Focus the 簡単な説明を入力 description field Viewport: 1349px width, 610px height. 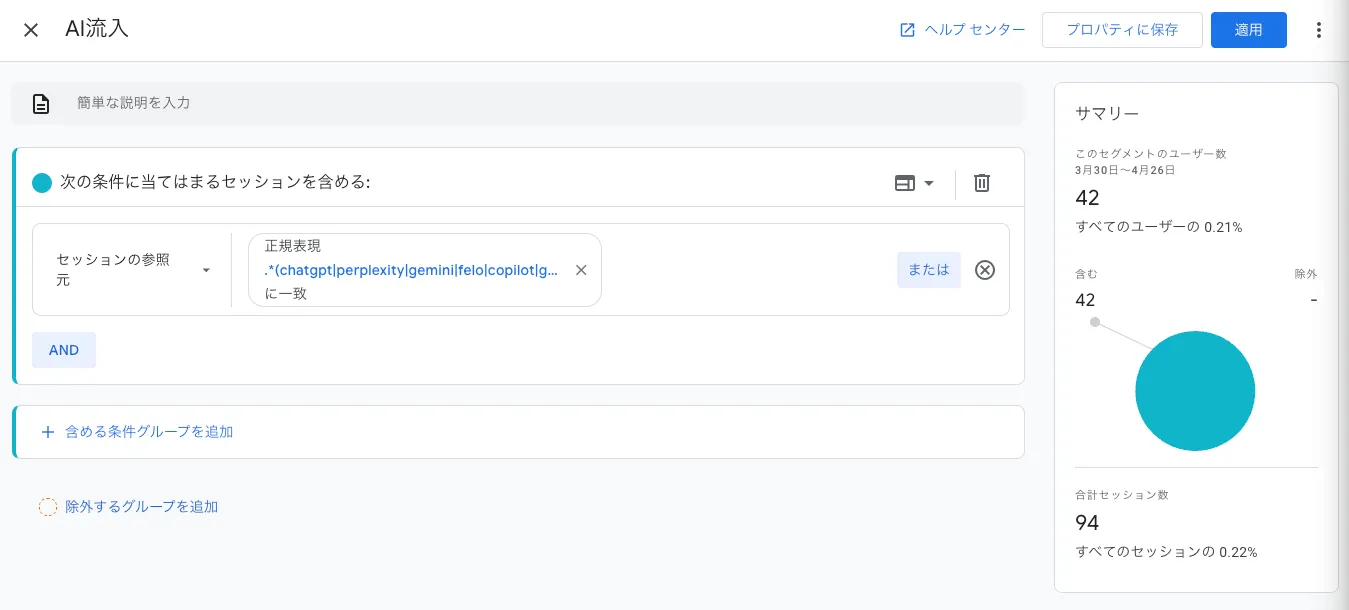pyautogui.click(x=540, y=103)
